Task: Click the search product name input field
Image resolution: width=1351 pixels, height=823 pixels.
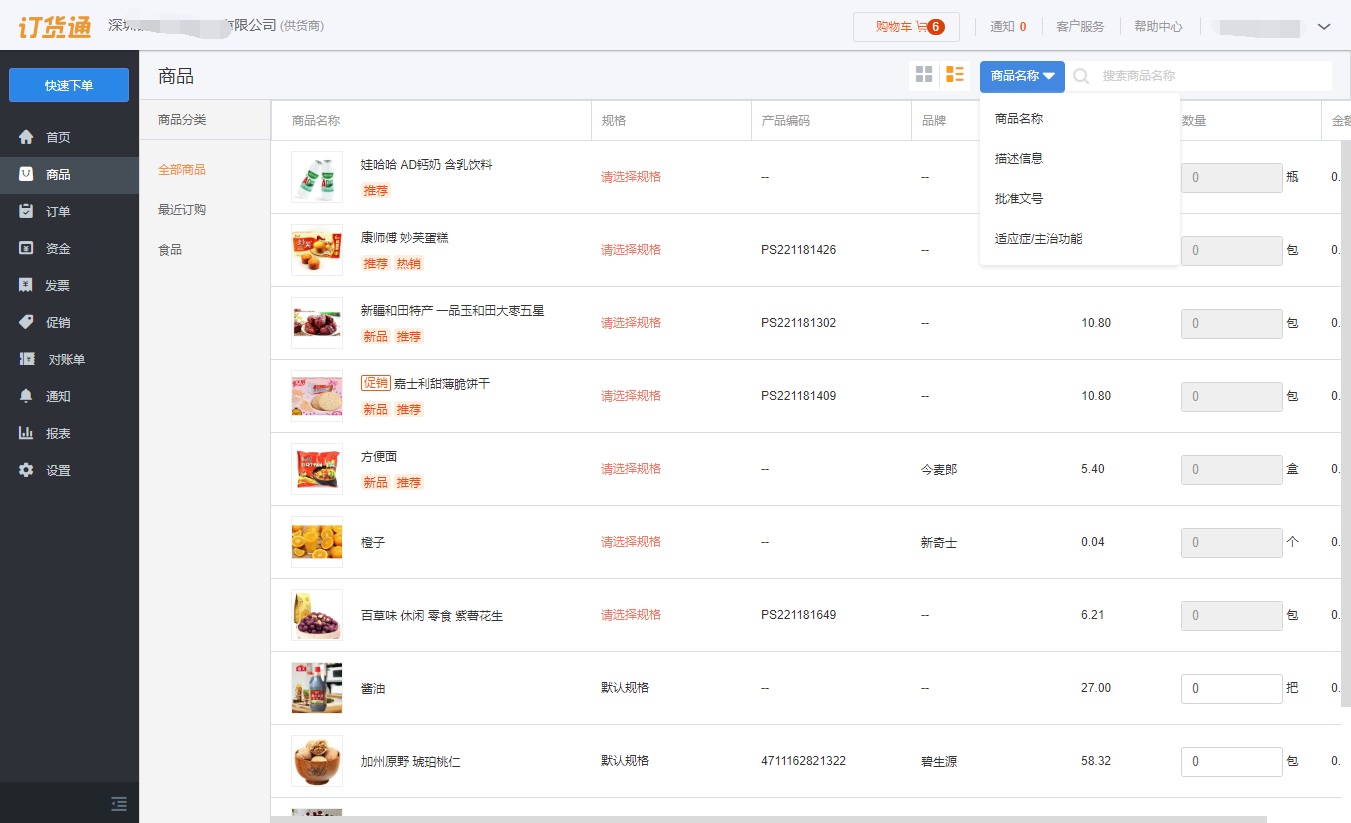Action: click(x=1214, y=76)
